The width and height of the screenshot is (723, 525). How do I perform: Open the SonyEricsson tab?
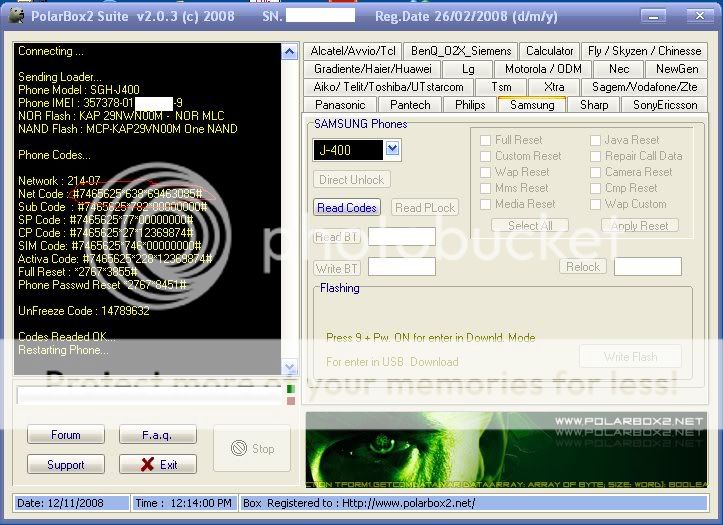click(664, 105)
